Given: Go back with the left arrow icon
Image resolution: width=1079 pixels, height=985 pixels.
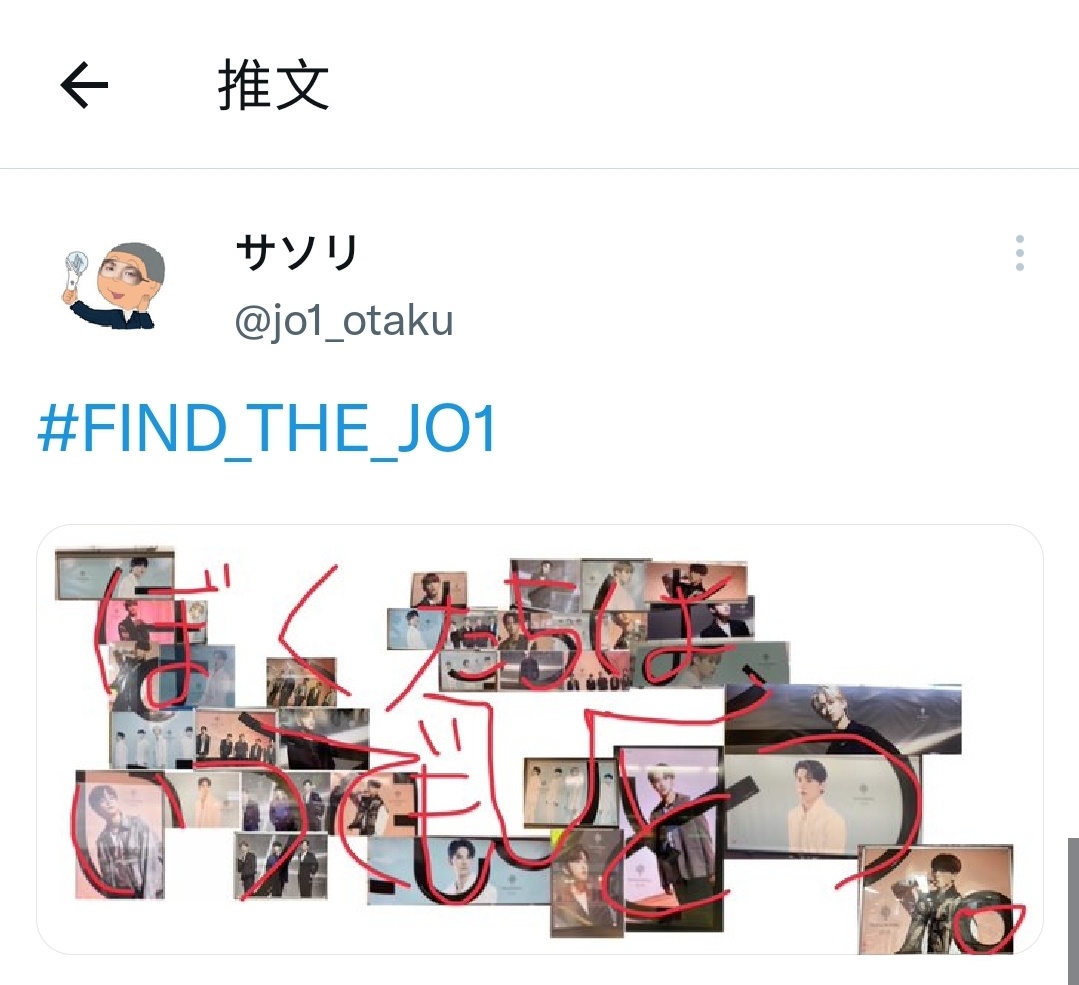Looking at the screenshot, I should 84,85.
